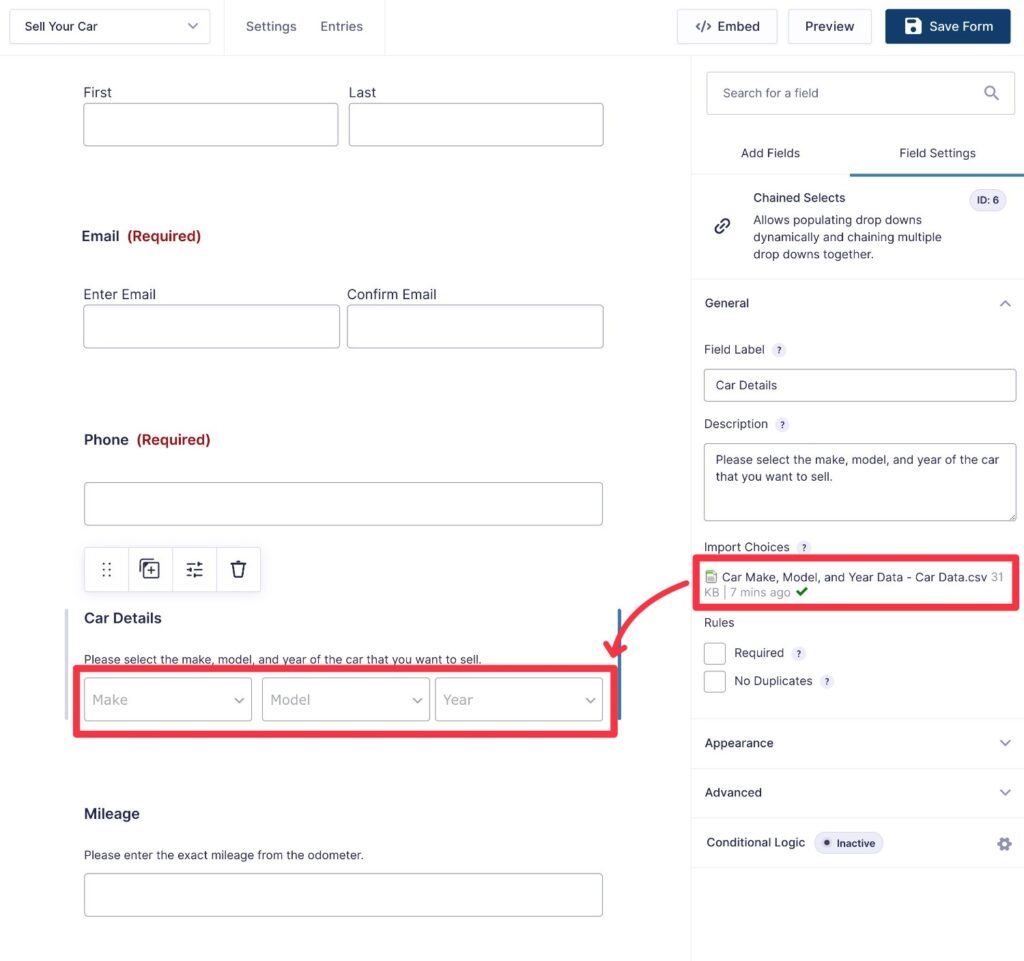This screenshot has width=1024, height=961.
Task: Click help icon beside Import Choices
Action: coord(804,548)
